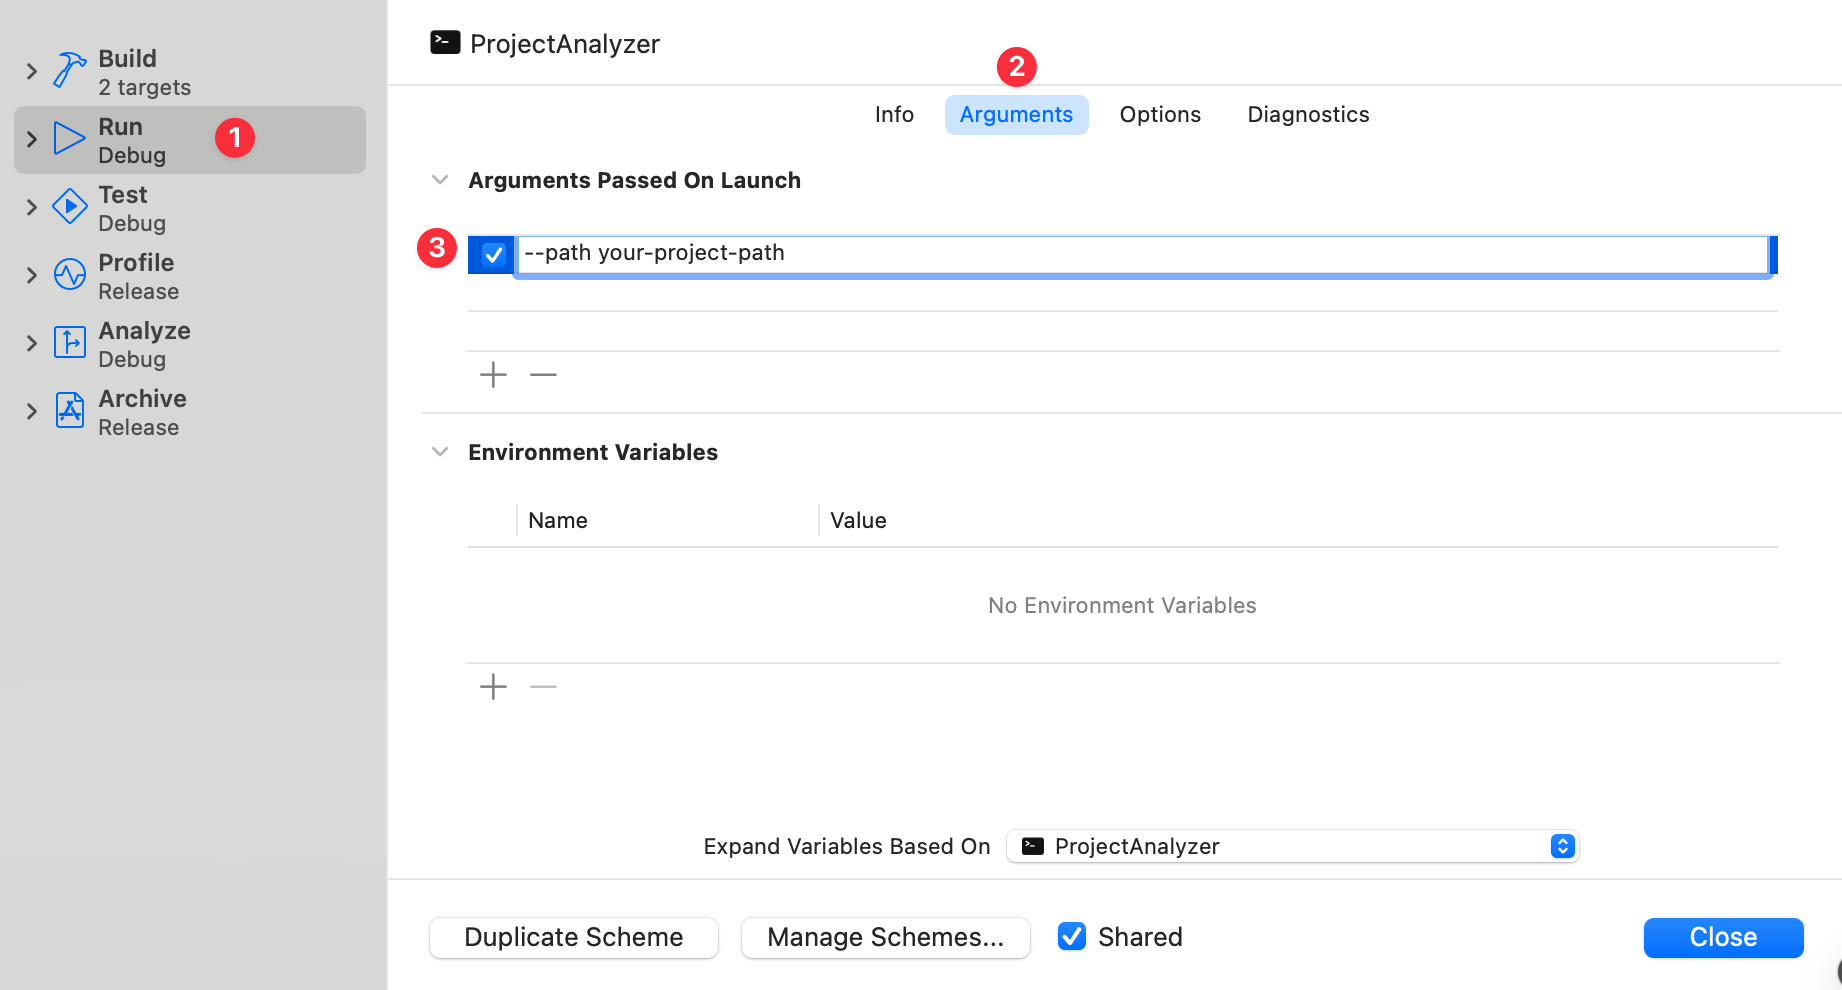Viewport: 1842px width, 990px height.
Task: Add a new environment variable with plus
Action: (493, 687)
